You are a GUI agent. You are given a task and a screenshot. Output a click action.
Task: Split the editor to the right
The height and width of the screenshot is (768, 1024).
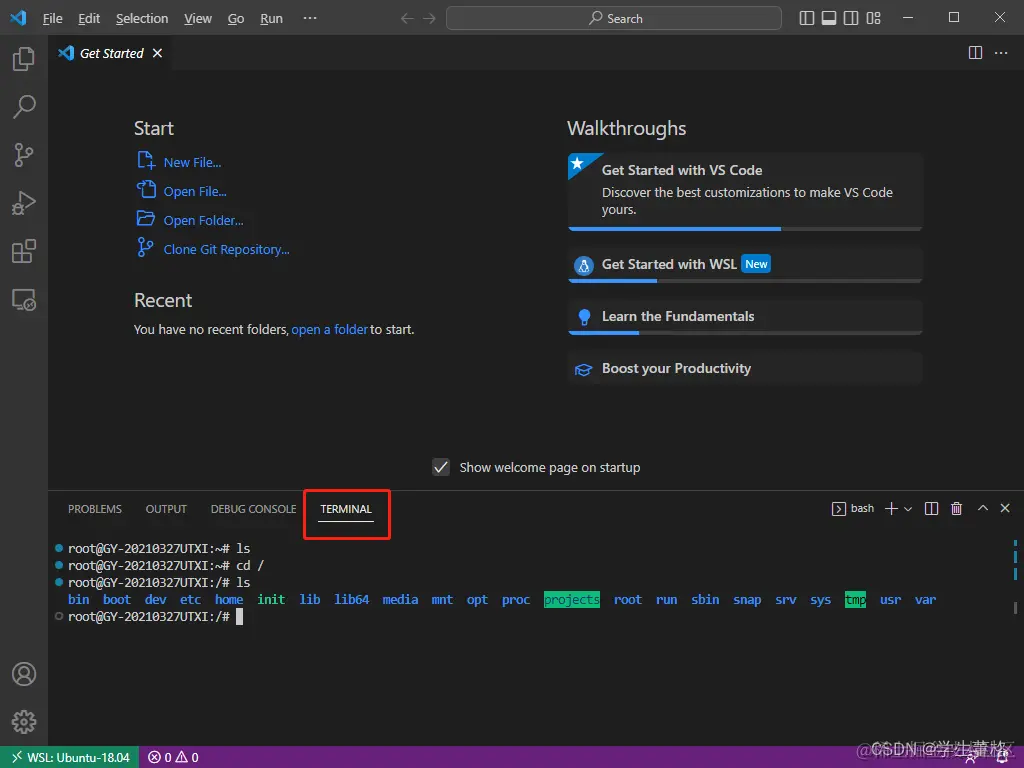pos(975,53)
